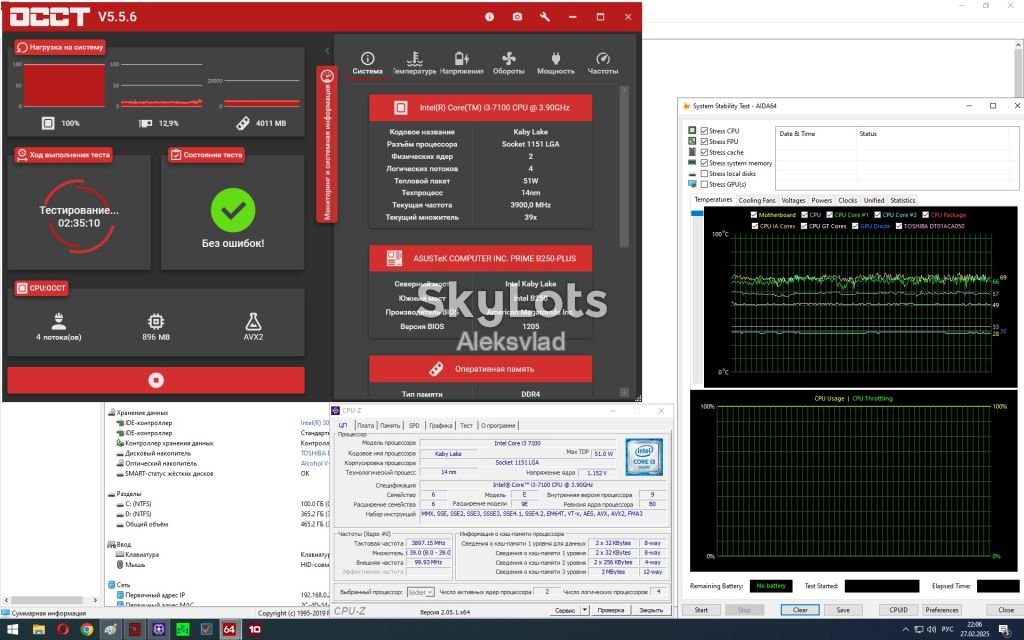The height and width of the screenshot is (640, 1024).
Task: Click the 896 MB memory chip icon
Action: (156, 321)
